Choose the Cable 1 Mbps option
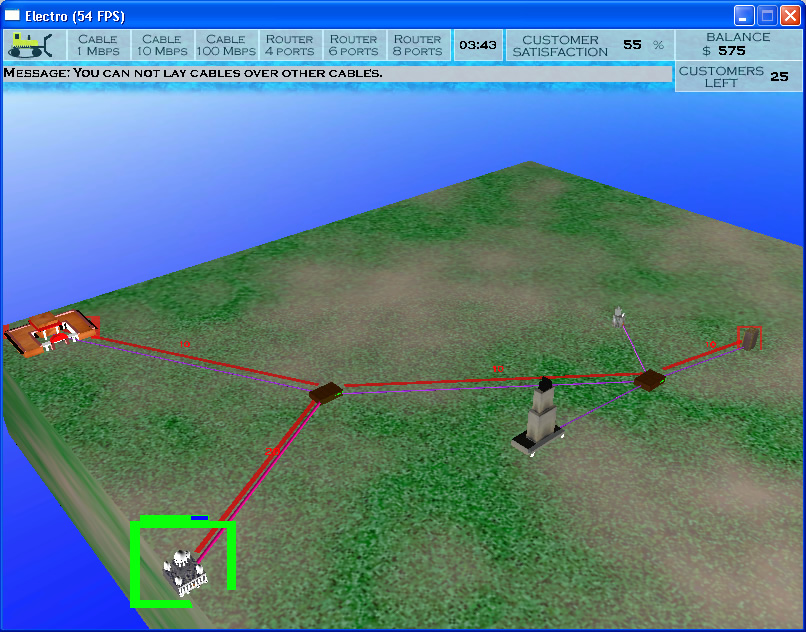 (x=98, y=45)
